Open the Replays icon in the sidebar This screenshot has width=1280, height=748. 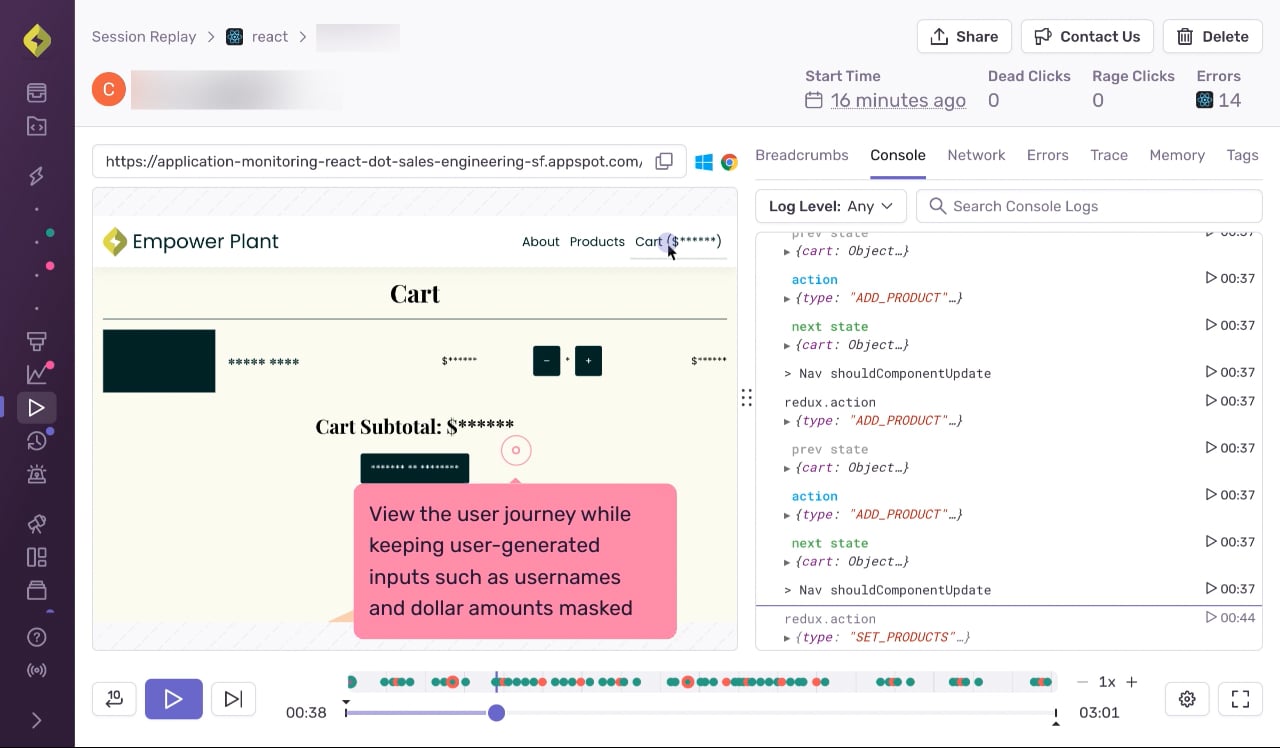[x=37, y=408]
